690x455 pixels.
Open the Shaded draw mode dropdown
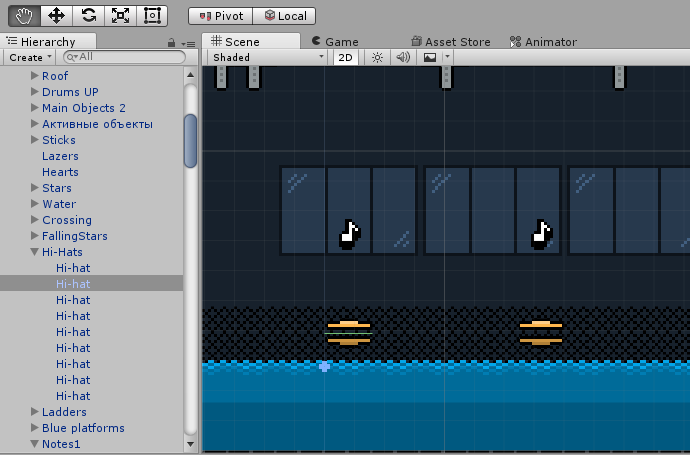(268, 58)
